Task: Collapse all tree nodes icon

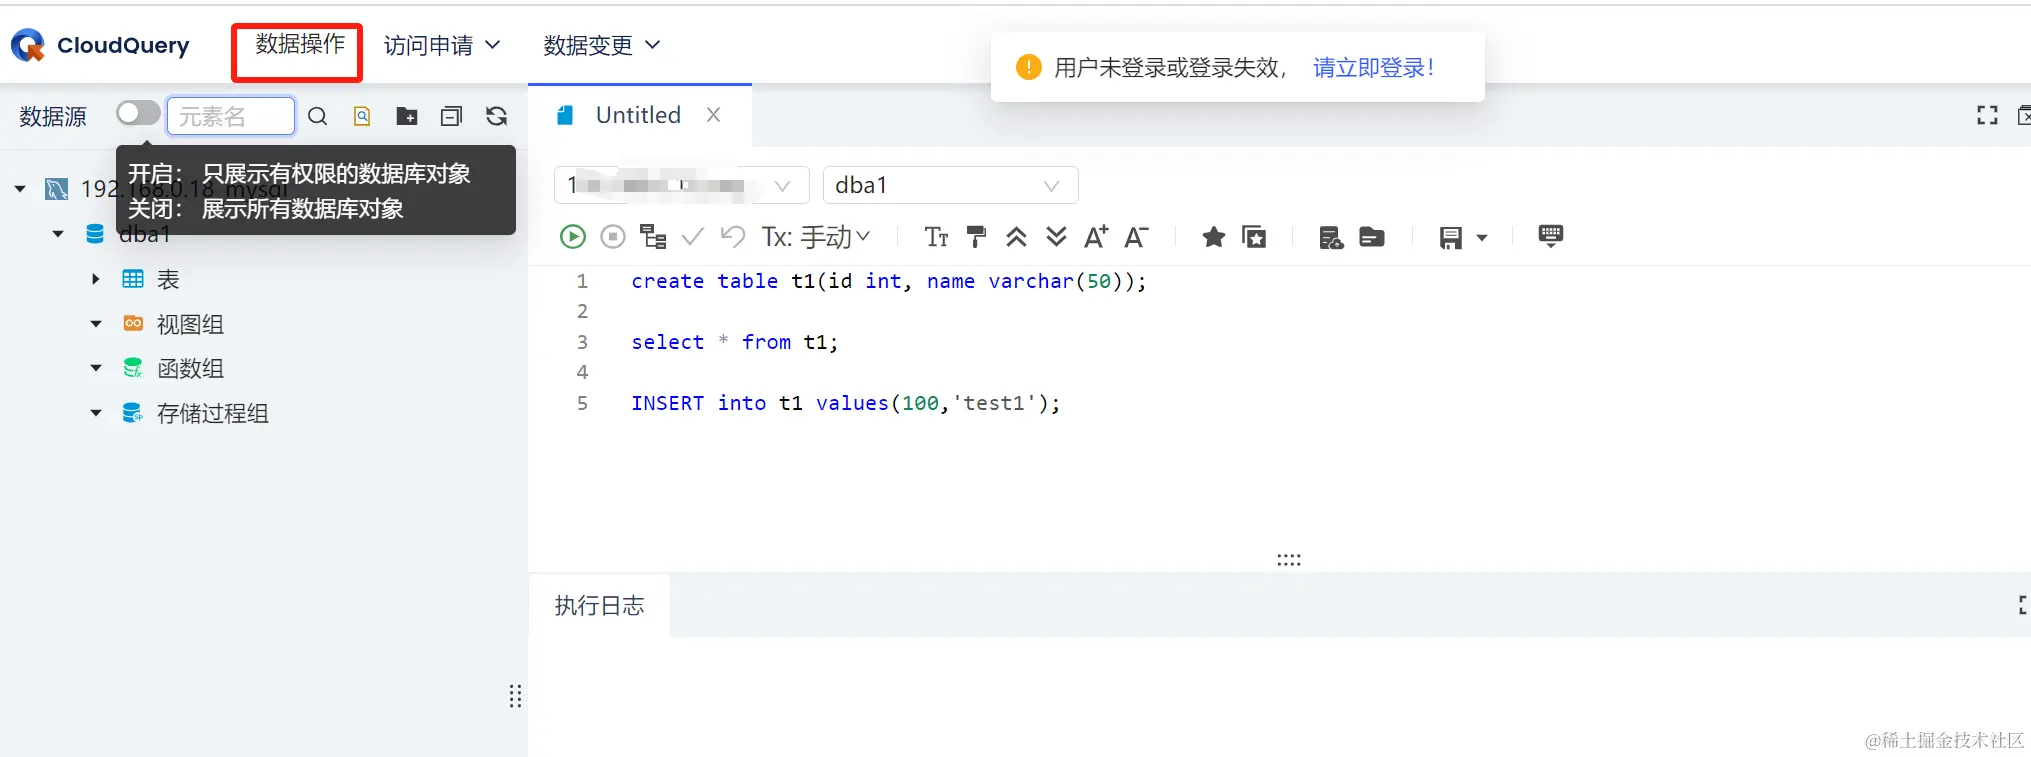Action: click(451, 116)
